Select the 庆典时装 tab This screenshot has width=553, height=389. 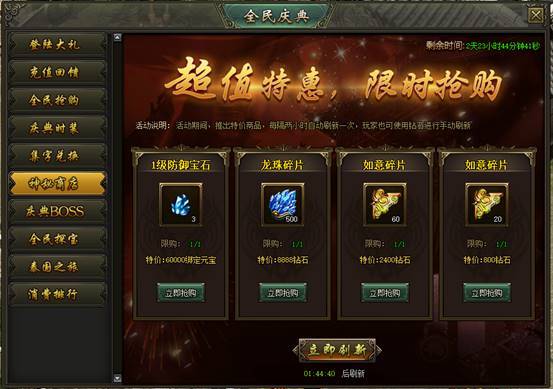56,128
